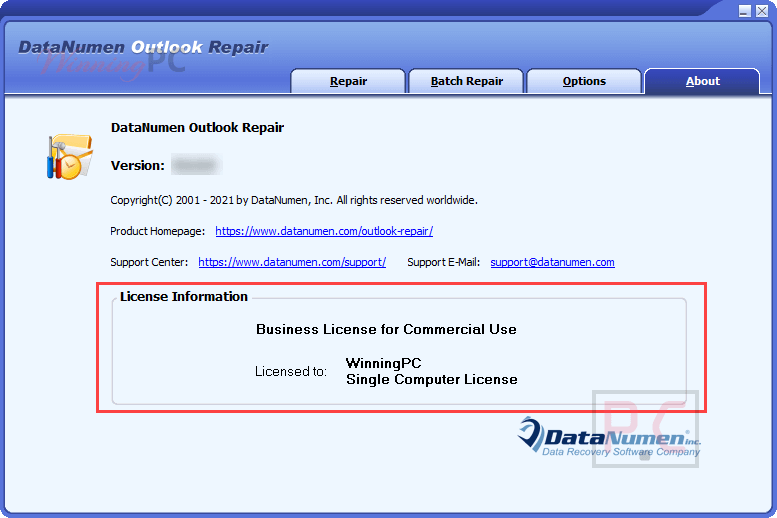
Task: Click the Single Computer License text
Action: coord(432,380)
